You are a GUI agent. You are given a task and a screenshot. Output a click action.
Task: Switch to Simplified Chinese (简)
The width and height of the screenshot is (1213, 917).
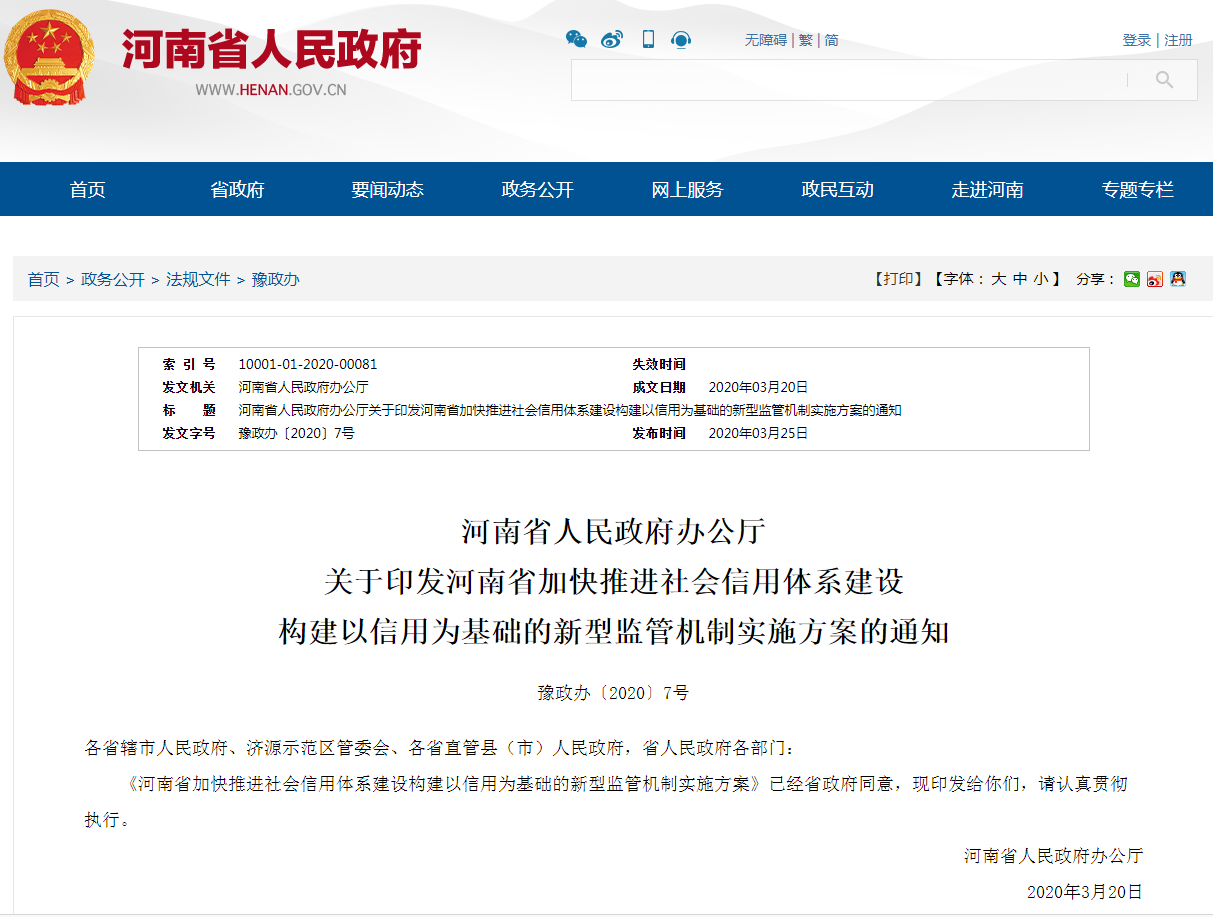[x=831, y=40]
